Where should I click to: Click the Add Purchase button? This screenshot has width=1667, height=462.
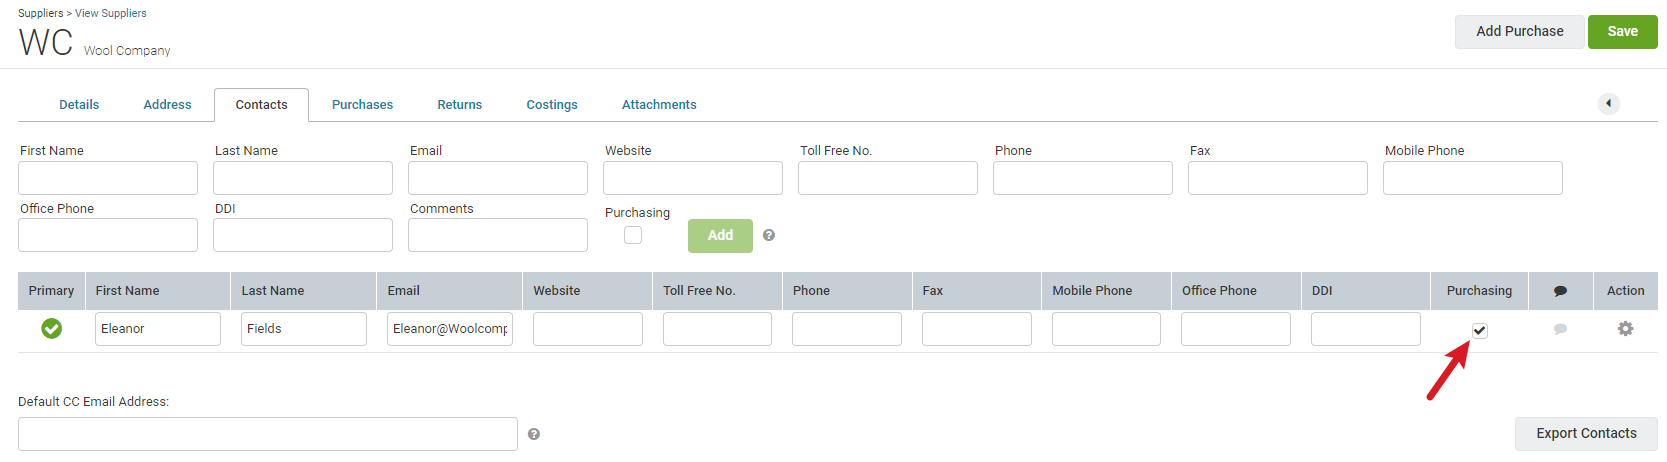(1520, 32)
